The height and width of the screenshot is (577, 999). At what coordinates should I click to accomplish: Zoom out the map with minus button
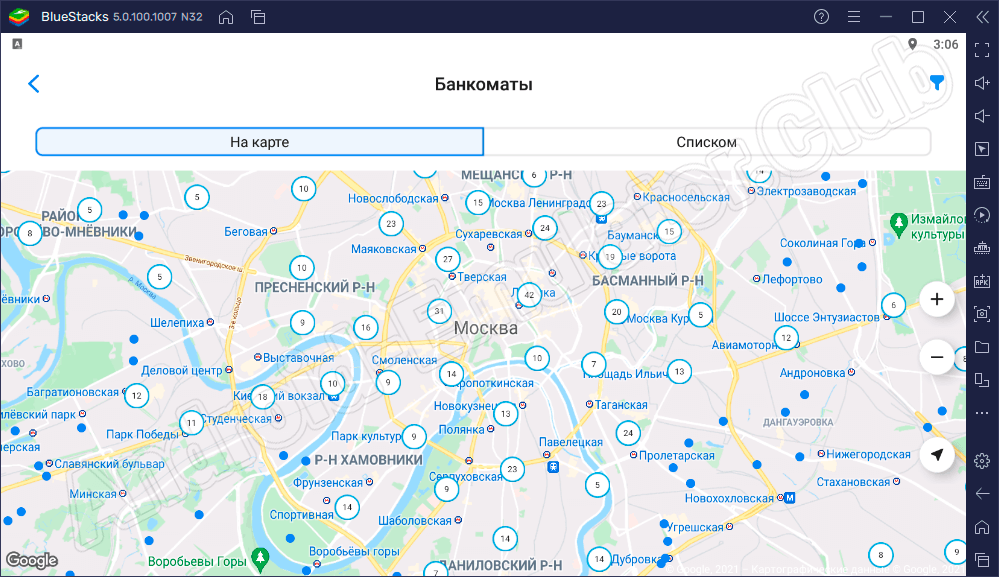pos(937,357)
